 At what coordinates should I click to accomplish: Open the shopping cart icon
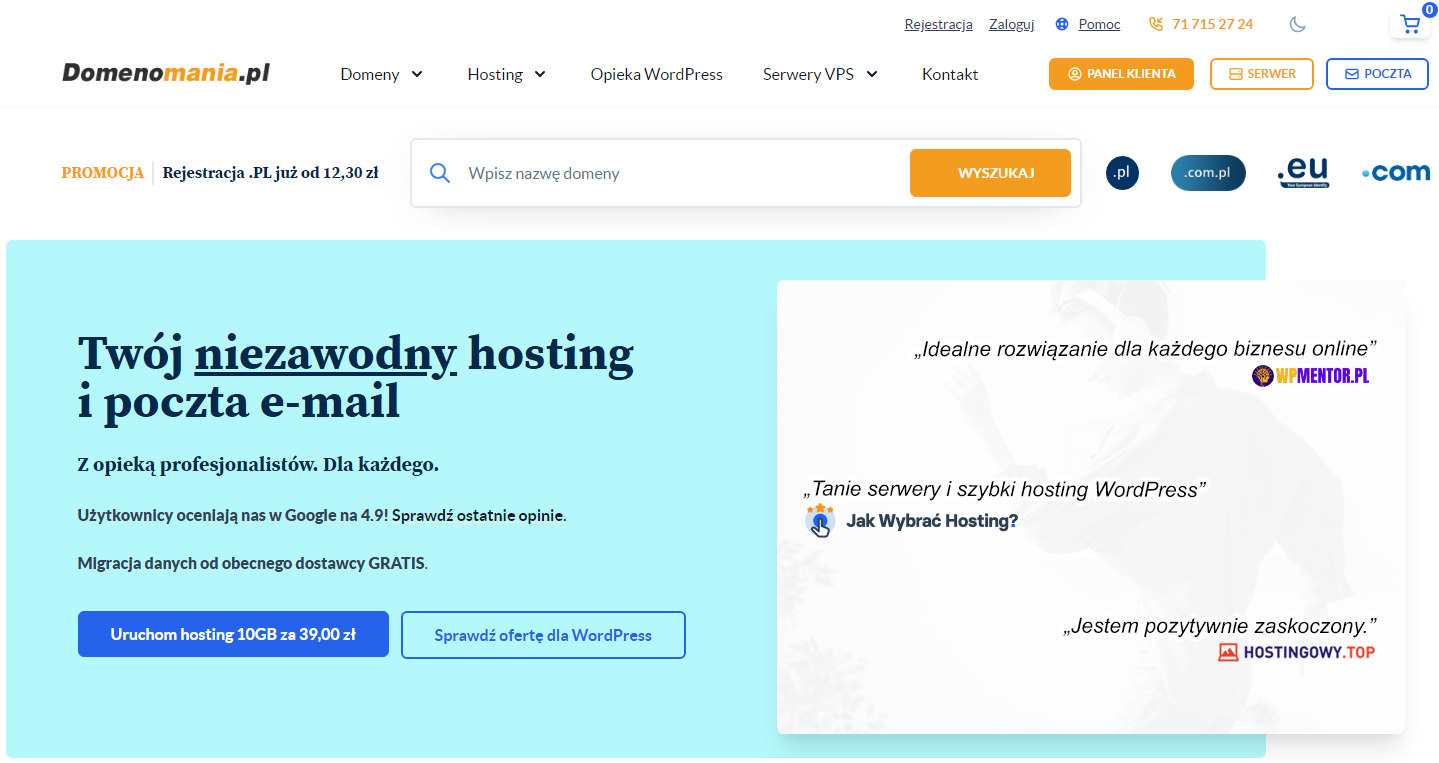click(1410, 24)
